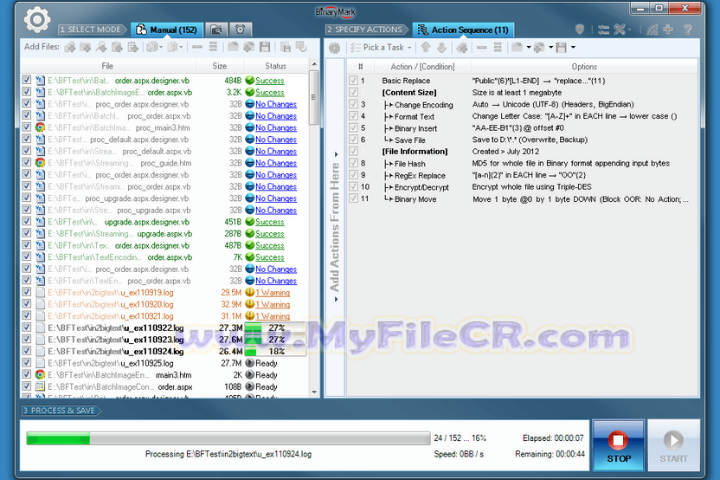Uncheck the proc_main3.htm file checkbox
The width and height of the screenshot is (720, 480).
(27, 127)
